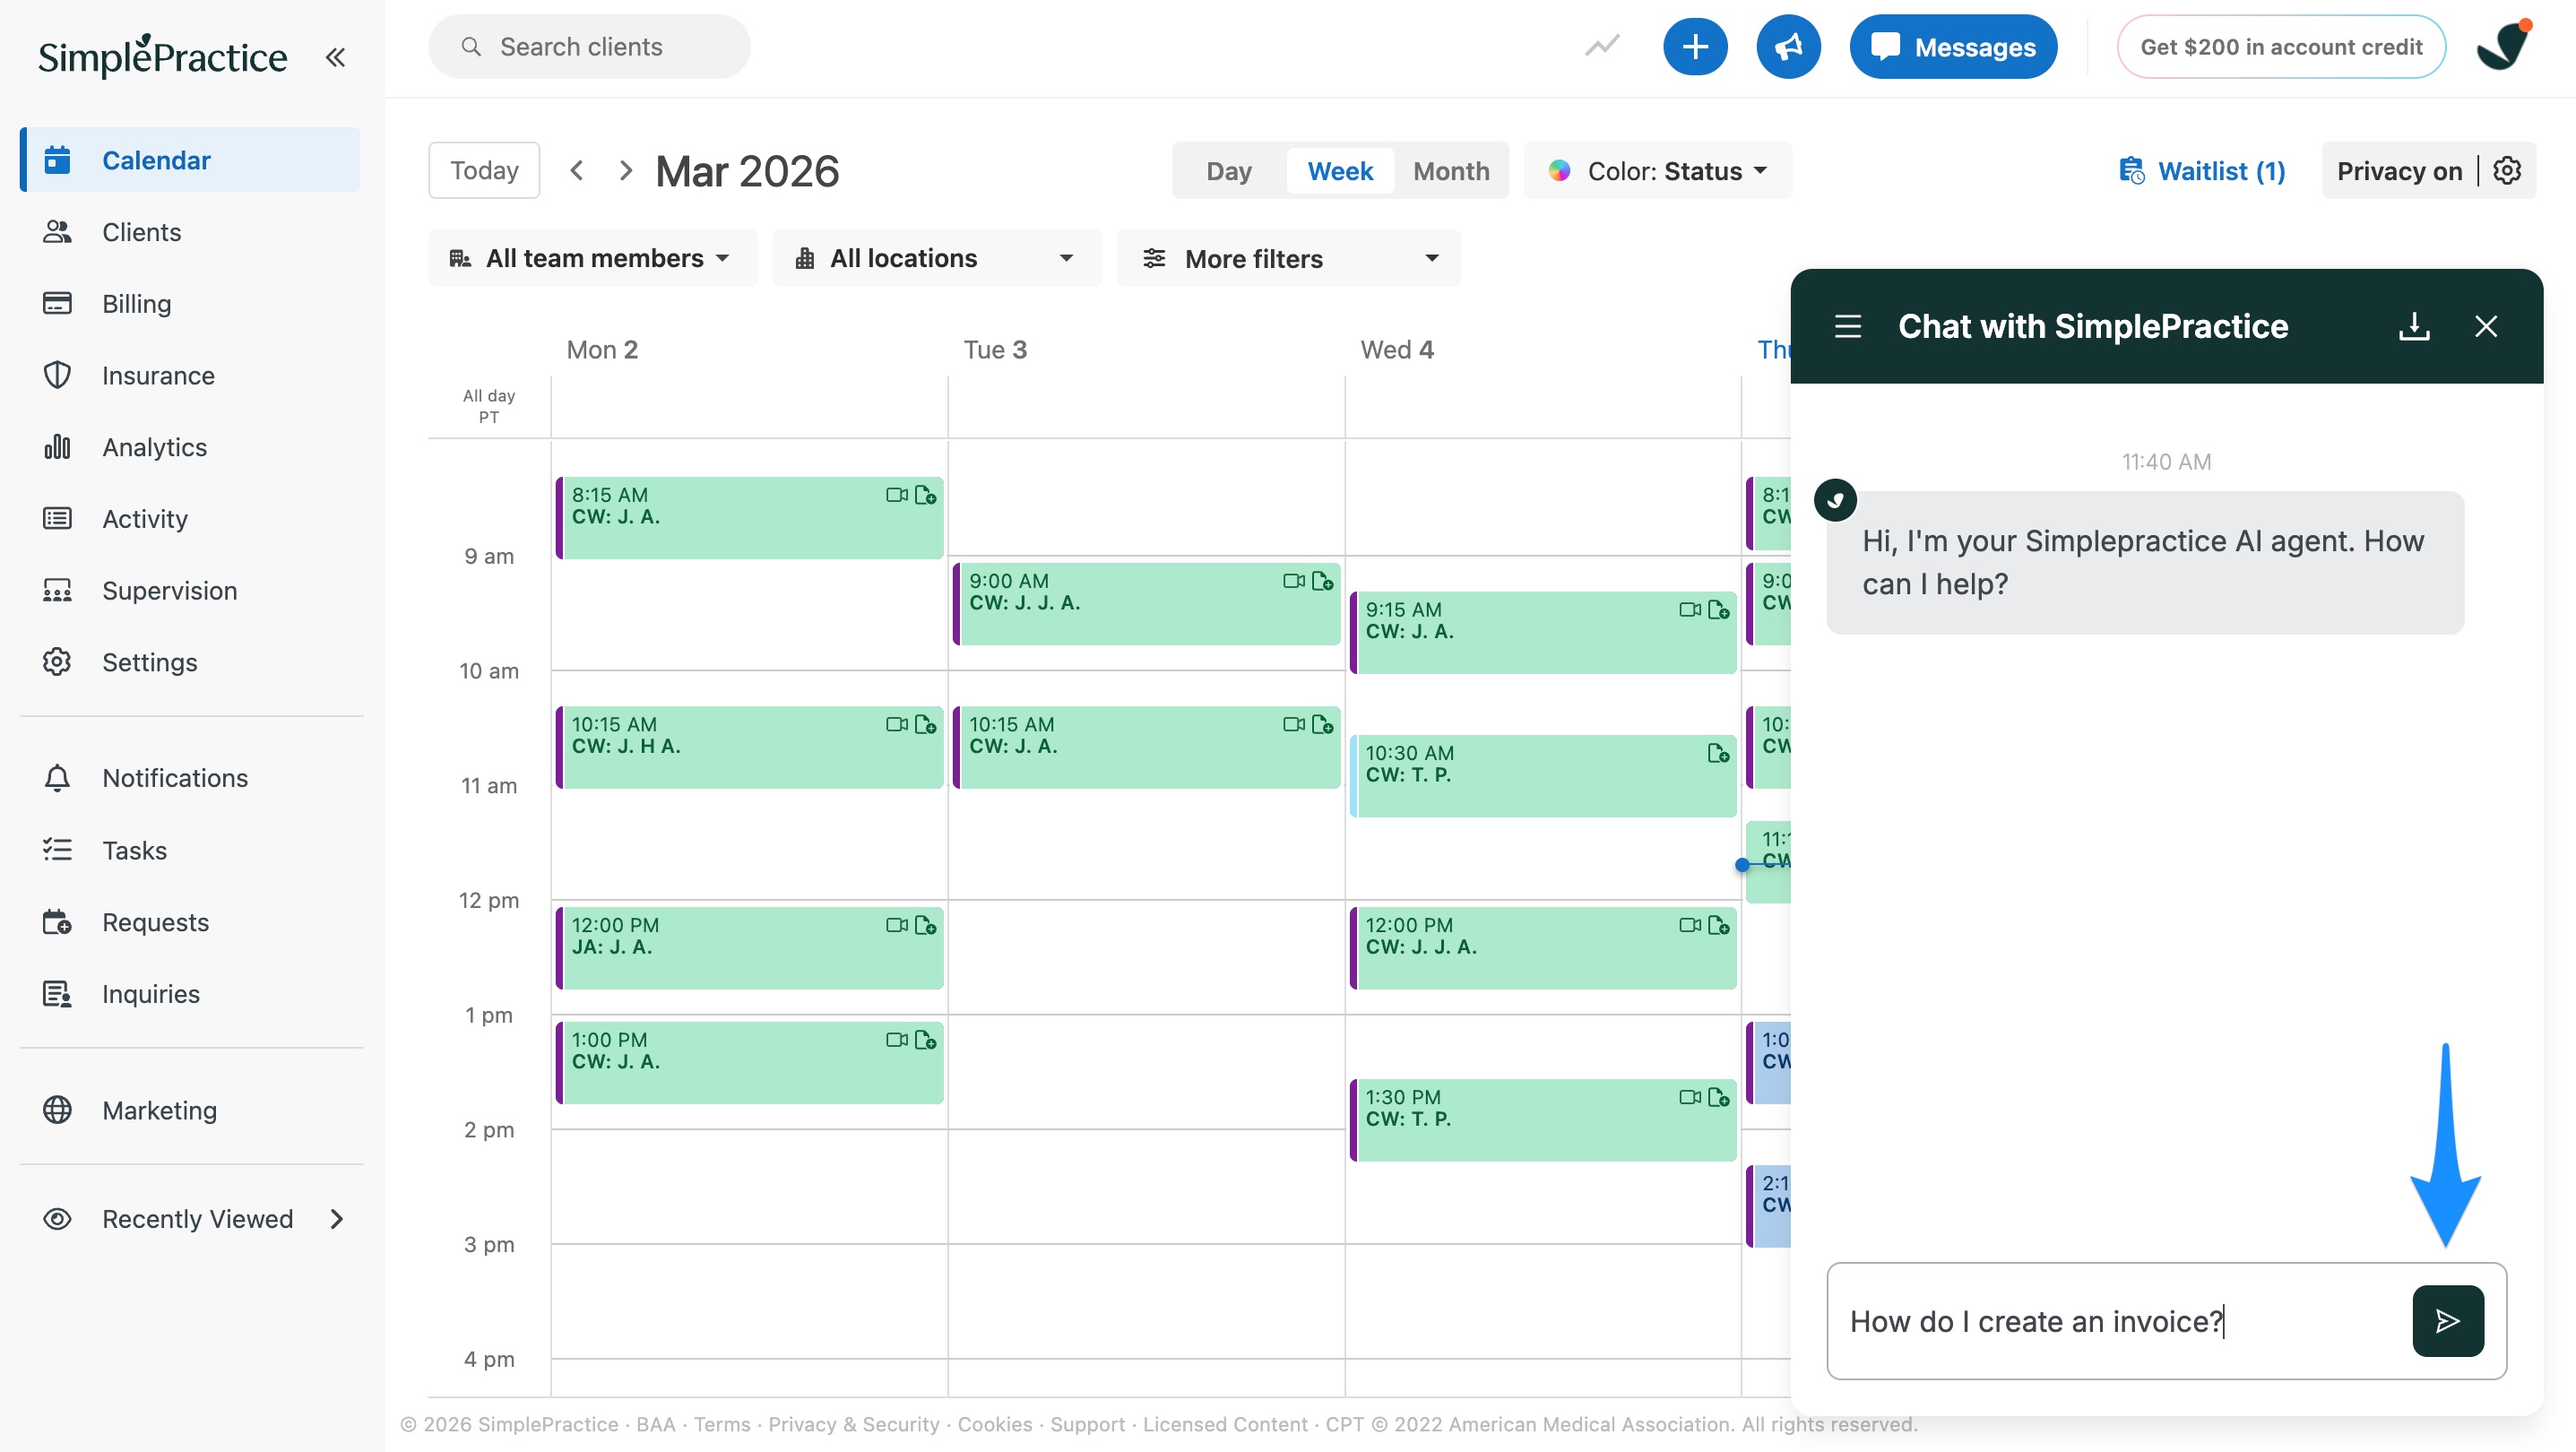Click the Mon 2 day header
The height and width of the screenshot is (1452, 2576).
point(602,349)
